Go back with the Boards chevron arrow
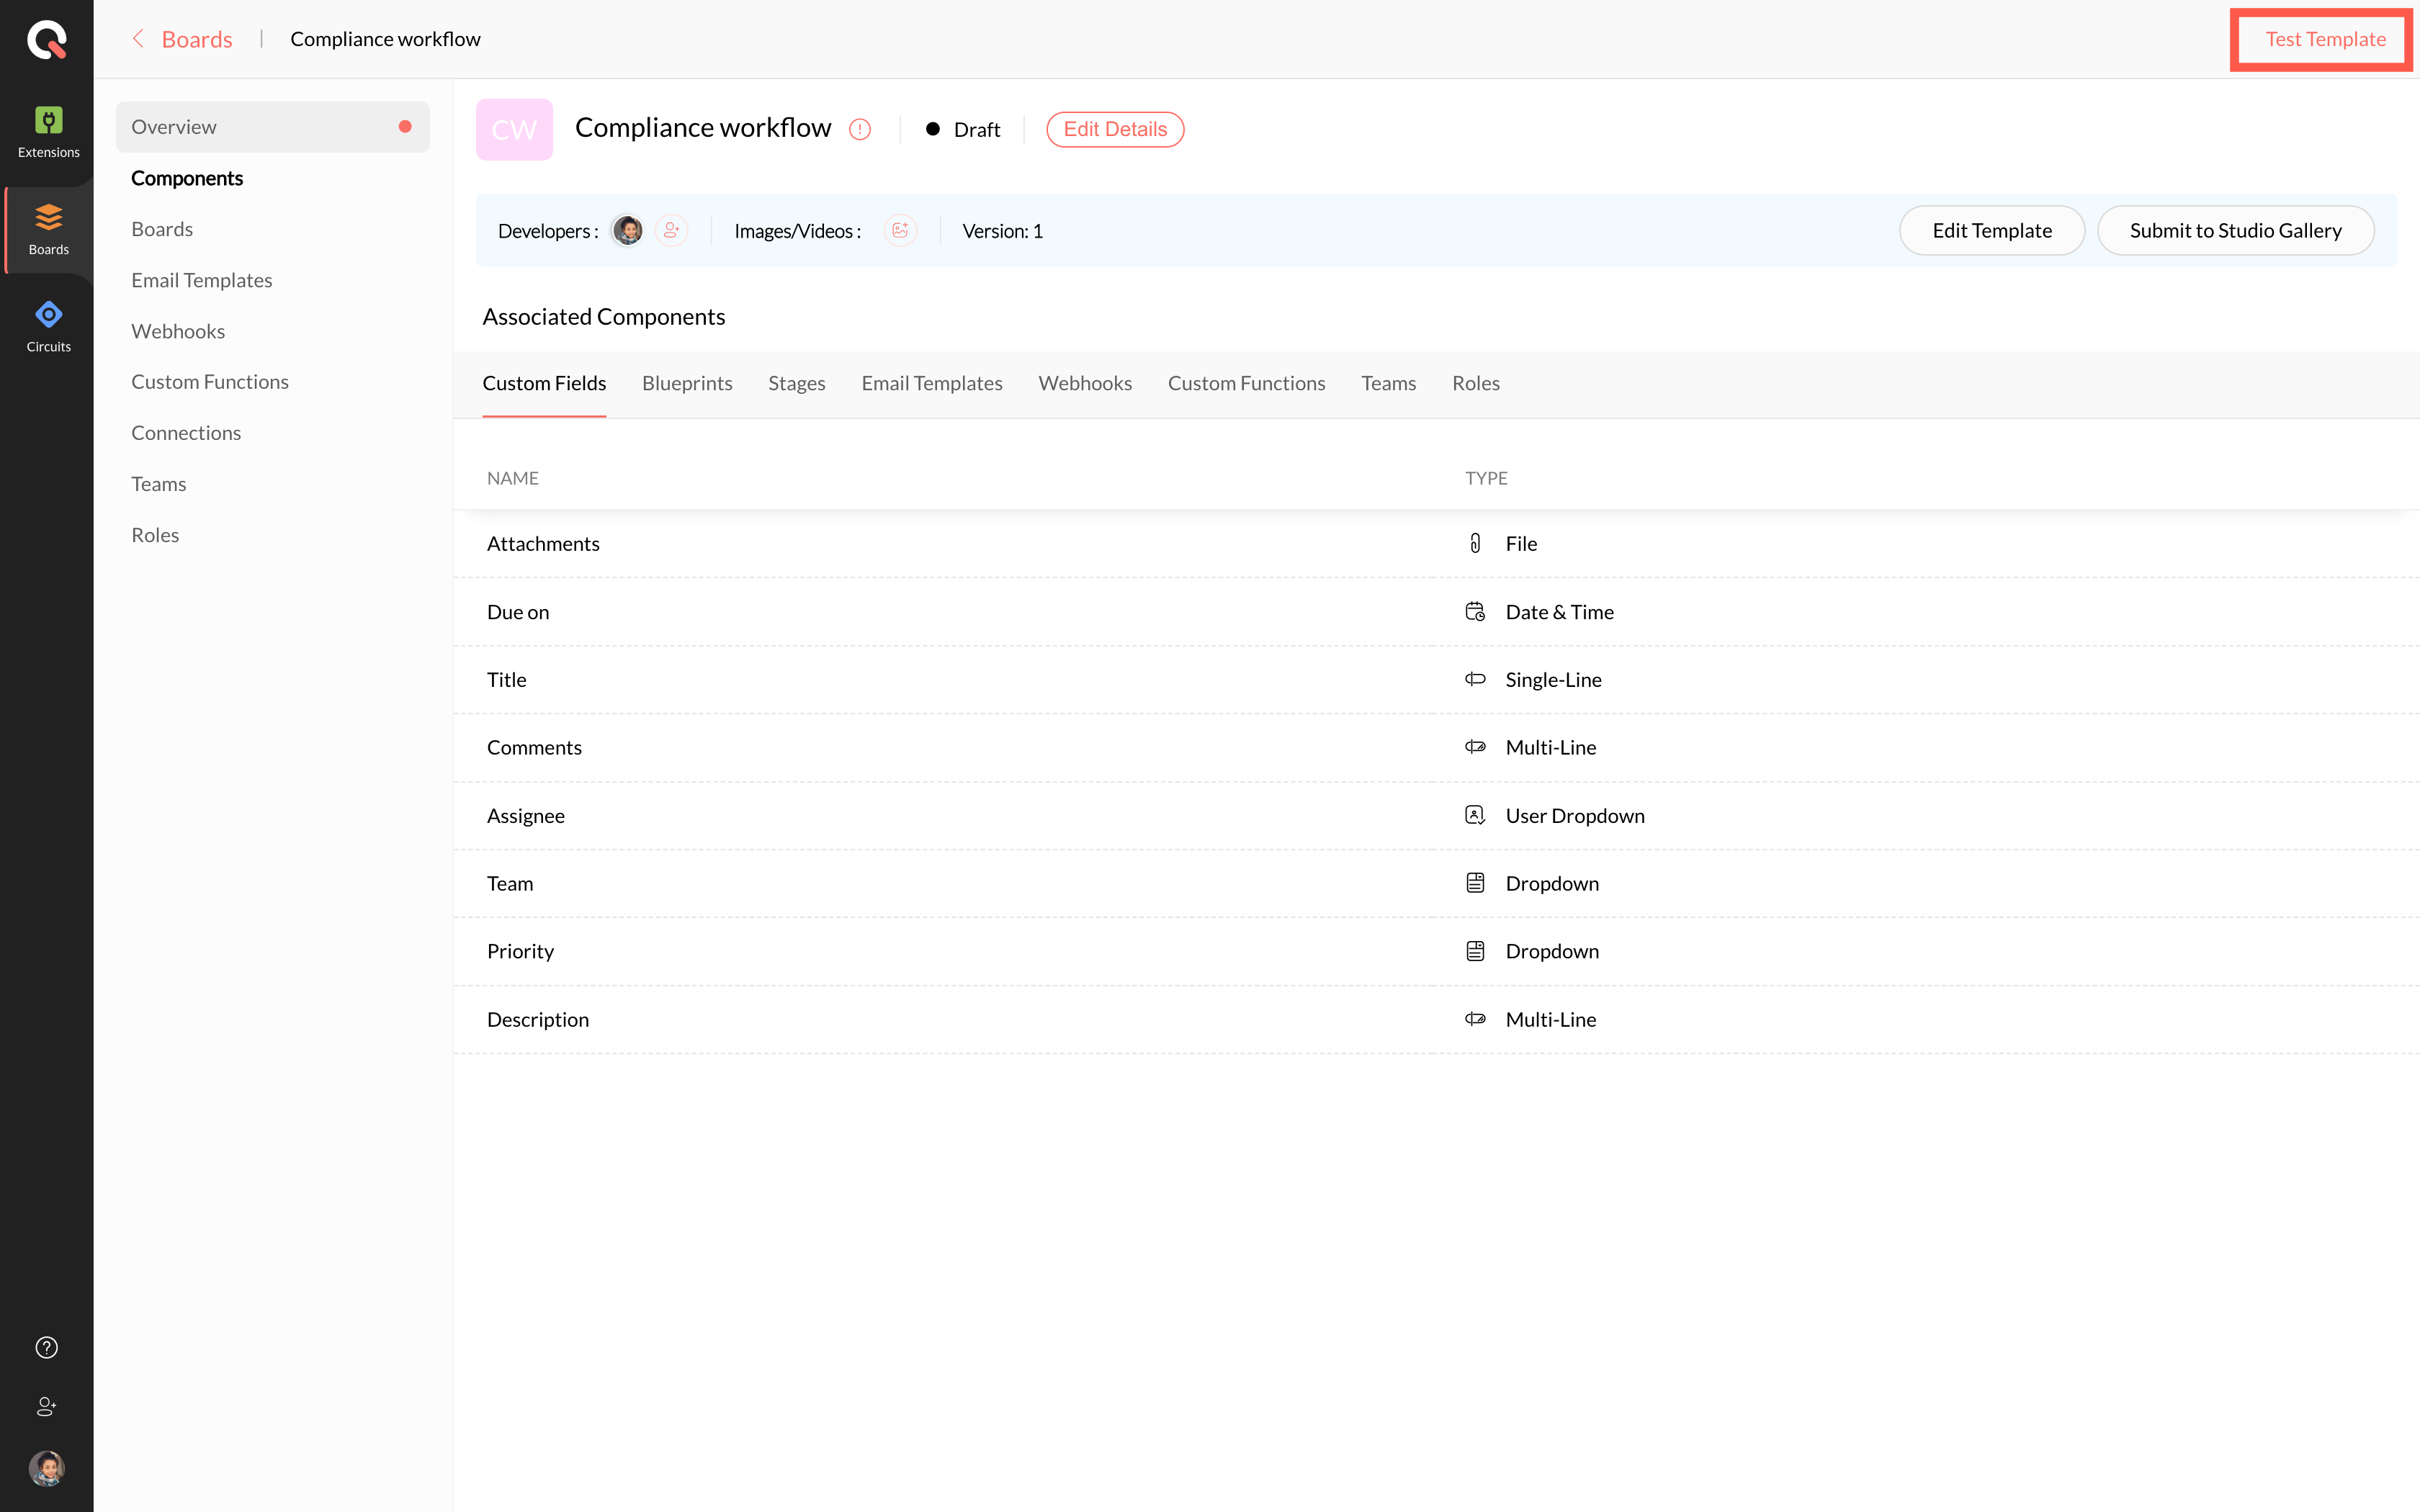This screenshot has width=2420, height=1512. [139, 39]
